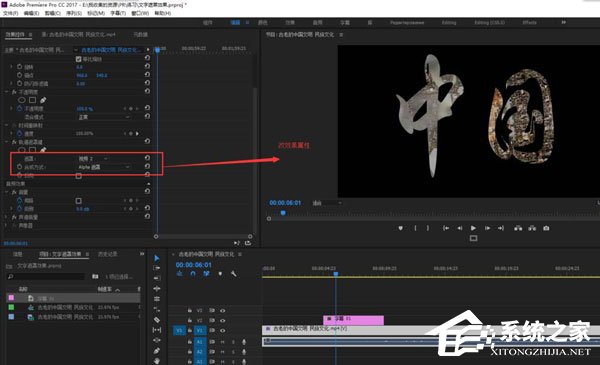Add a marker using the timeline marker icon

tap(220, 274)
